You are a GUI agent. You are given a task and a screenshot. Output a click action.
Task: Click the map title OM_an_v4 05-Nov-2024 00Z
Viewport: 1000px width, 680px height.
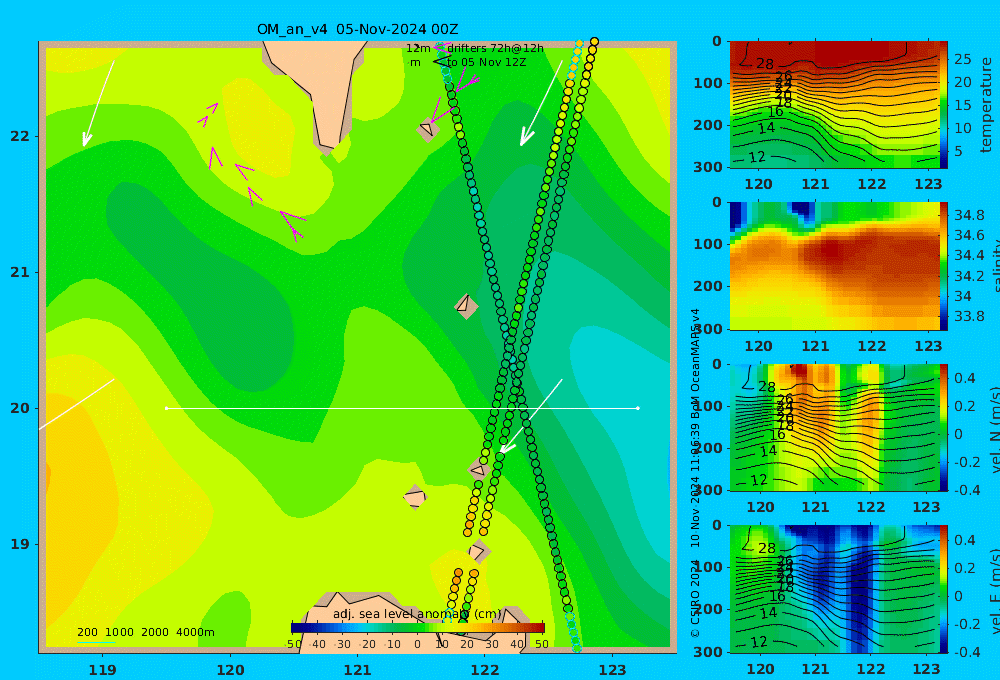click(357, 29)
